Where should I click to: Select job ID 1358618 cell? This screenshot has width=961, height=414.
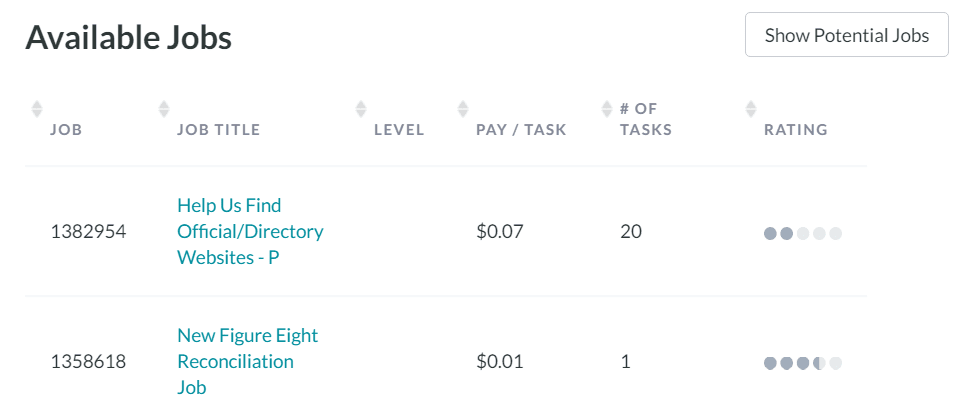click(88, 362)
